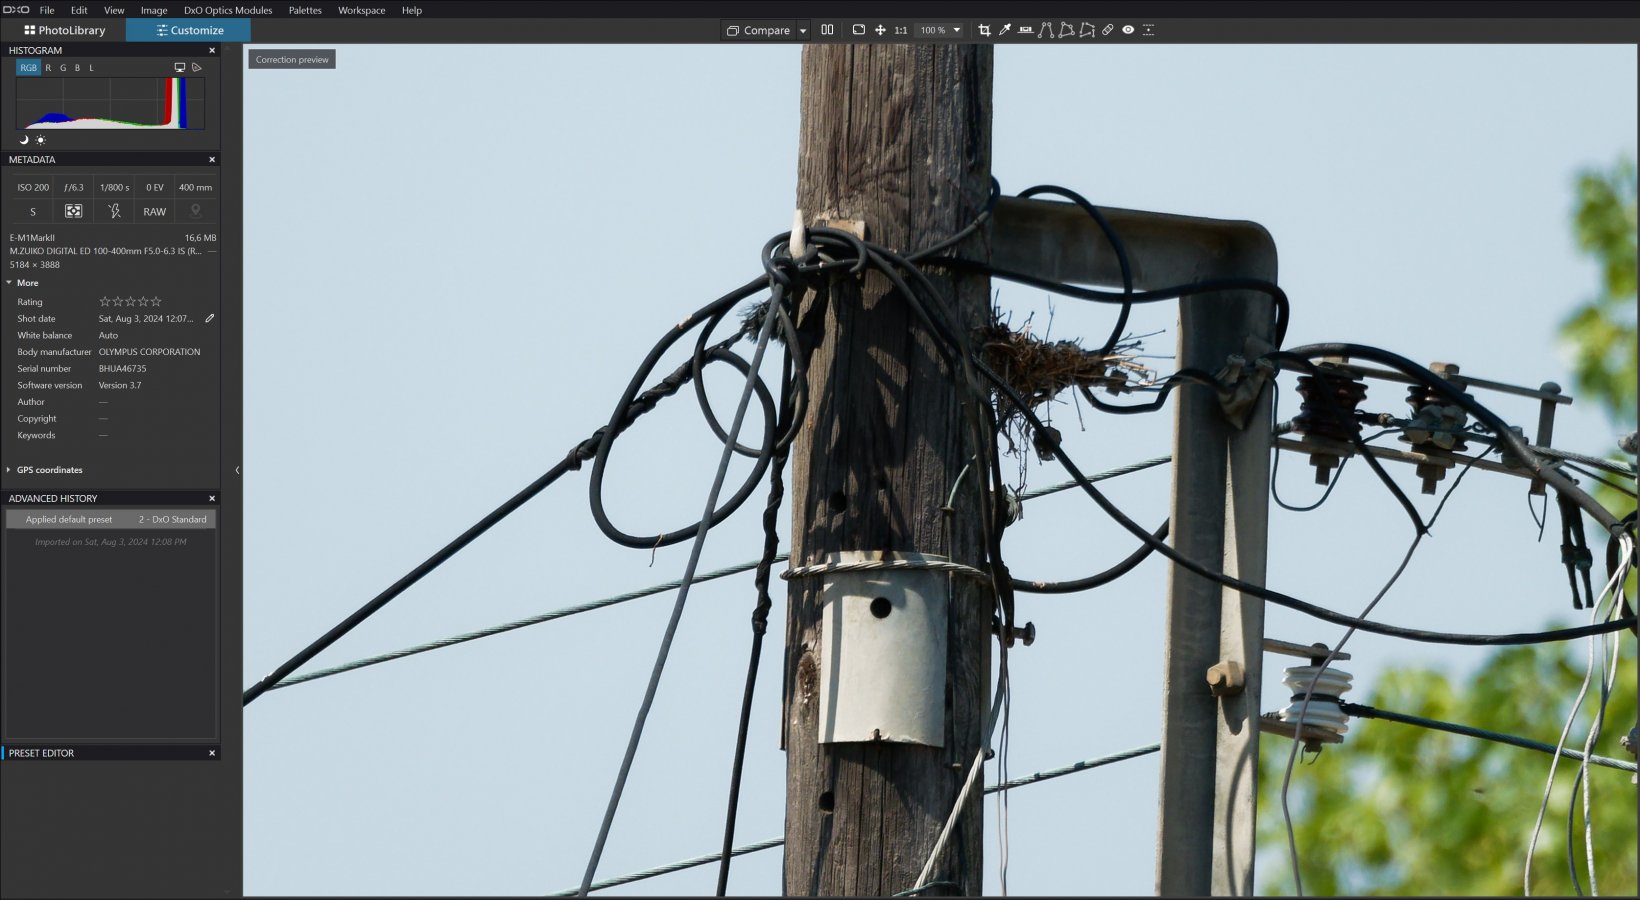Open the zoom percentage dropdown

956,30
